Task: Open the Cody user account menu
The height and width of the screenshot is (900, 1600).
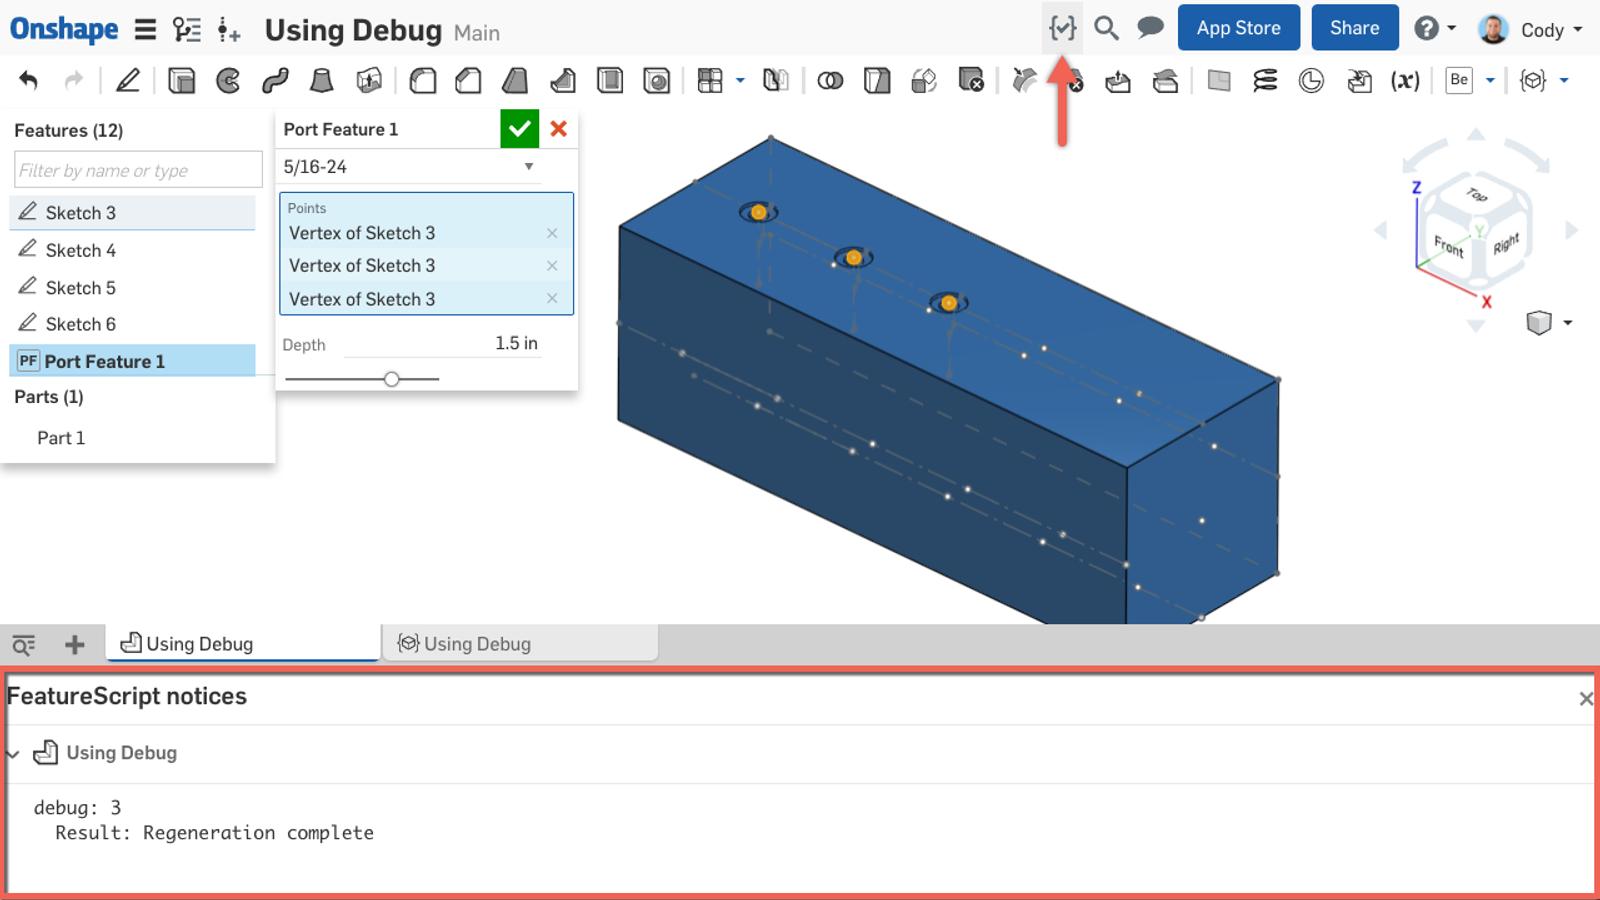Action: click(1531, 29)
